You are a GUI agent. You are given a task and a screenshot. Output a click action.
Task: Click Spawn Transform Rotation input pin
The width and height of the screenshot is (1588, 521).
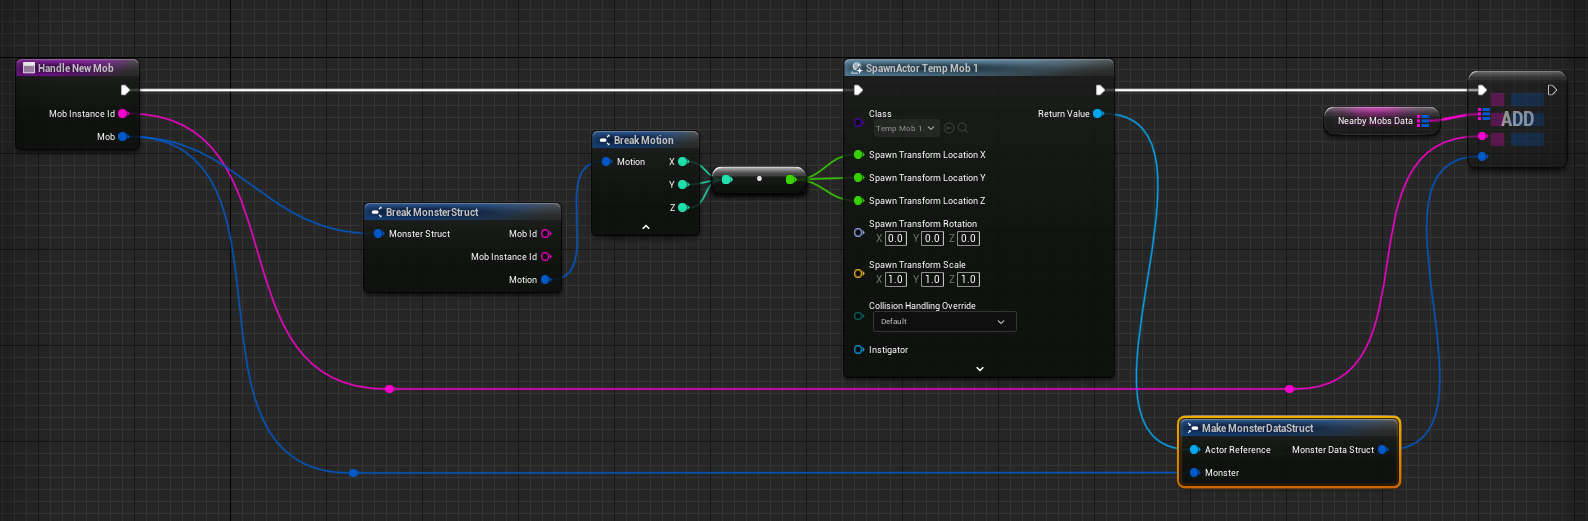[859, 232]
